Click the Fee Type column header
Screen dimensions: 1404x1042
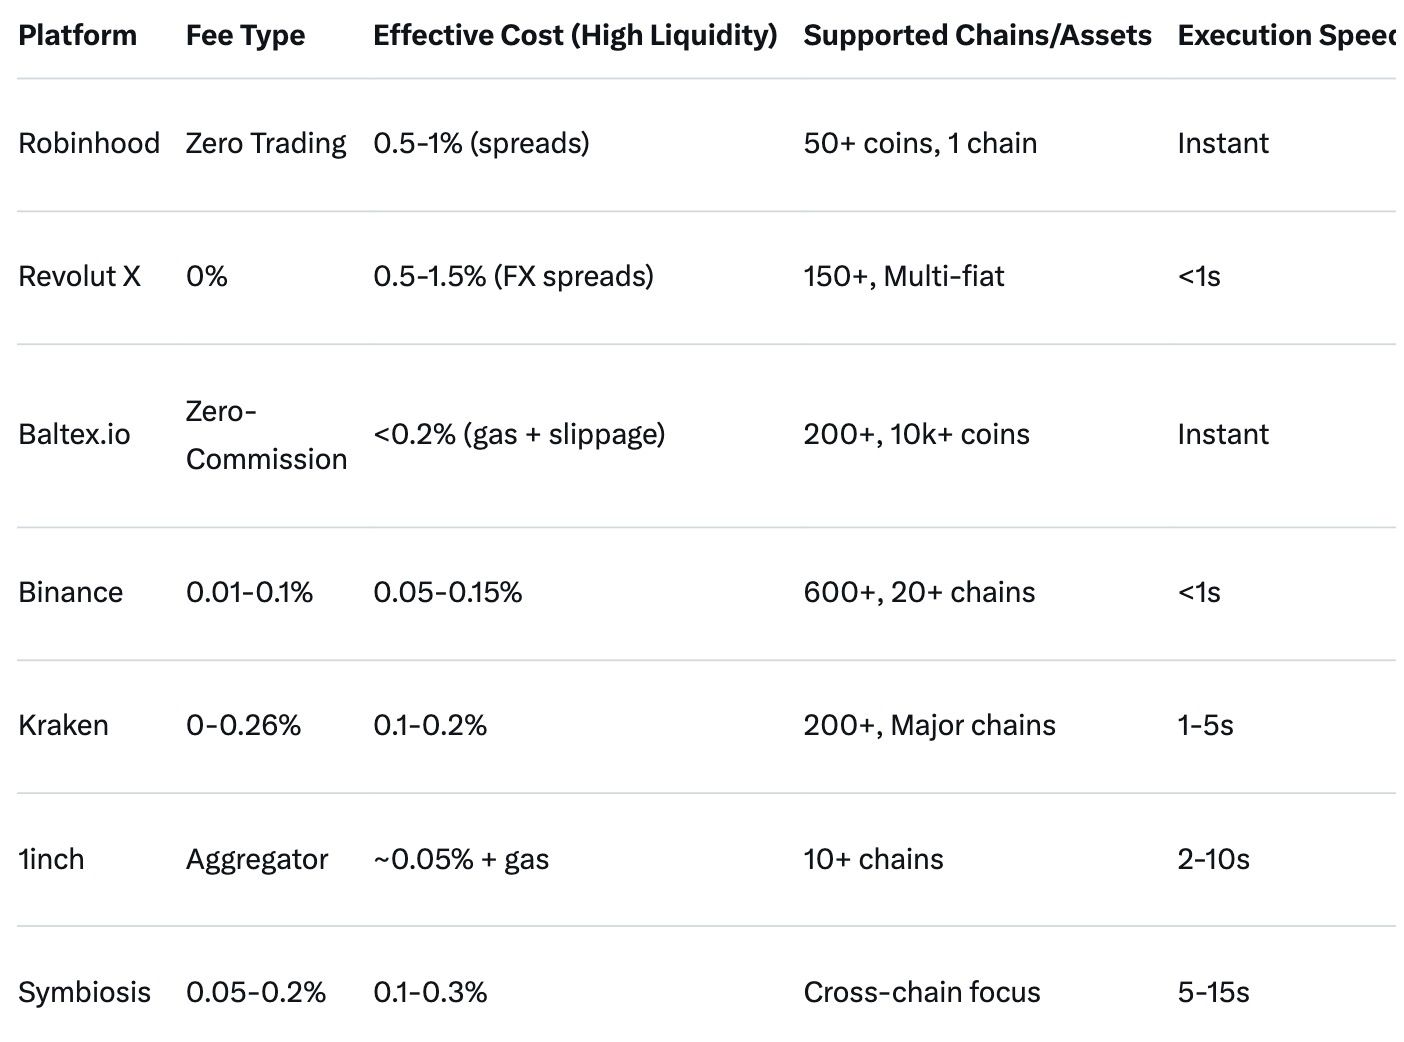245,35
